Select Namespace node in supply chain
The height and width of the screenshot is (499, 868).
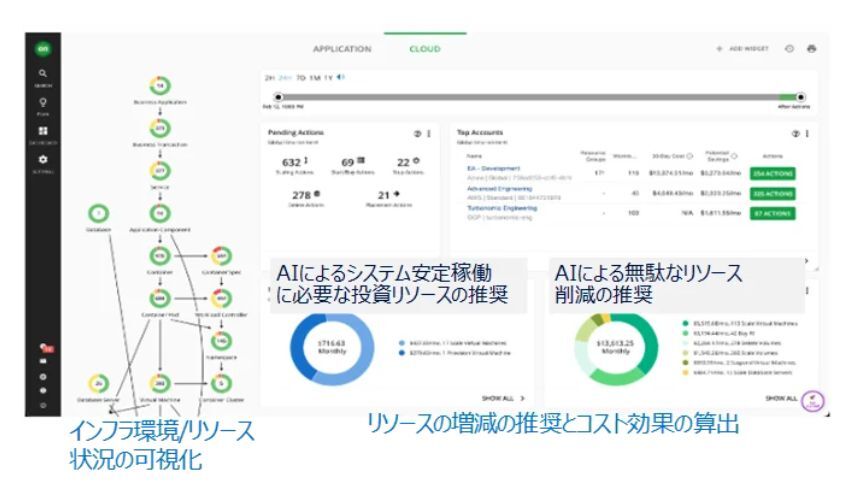point(221,341)
